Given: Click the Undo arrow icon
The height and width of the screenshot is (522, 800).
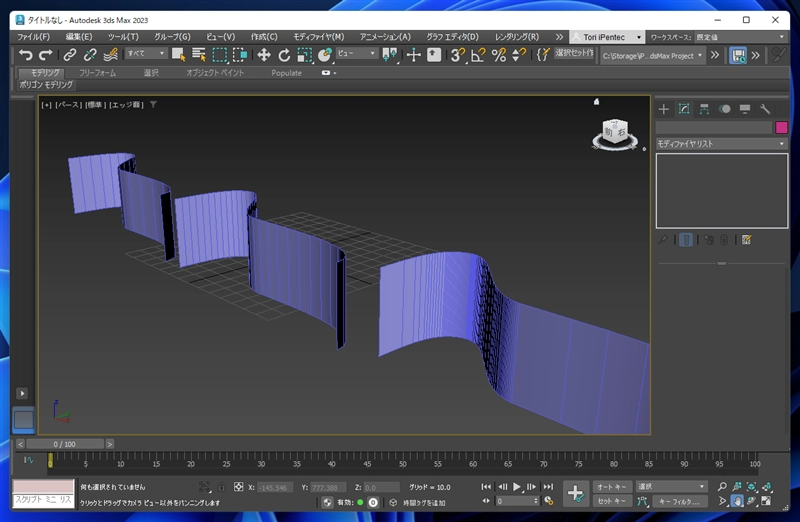Looking at the screenshot, I should [x=25, y=55].
